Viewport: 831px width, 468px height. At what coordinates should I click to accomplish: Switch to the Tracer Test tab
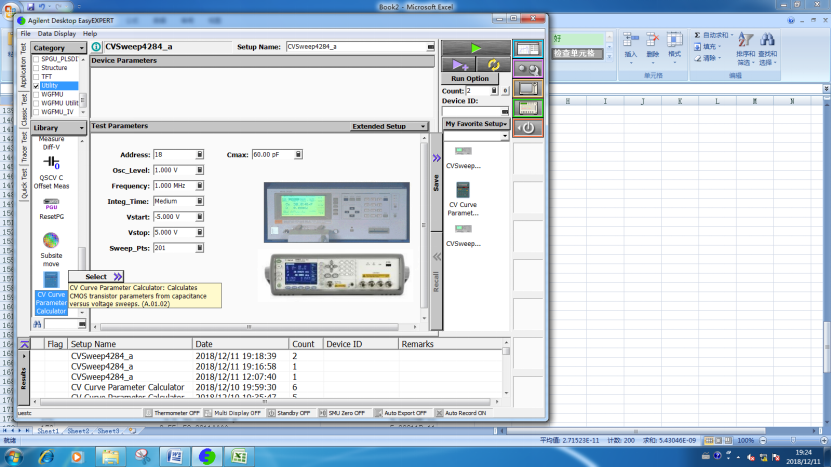(24, 147)
